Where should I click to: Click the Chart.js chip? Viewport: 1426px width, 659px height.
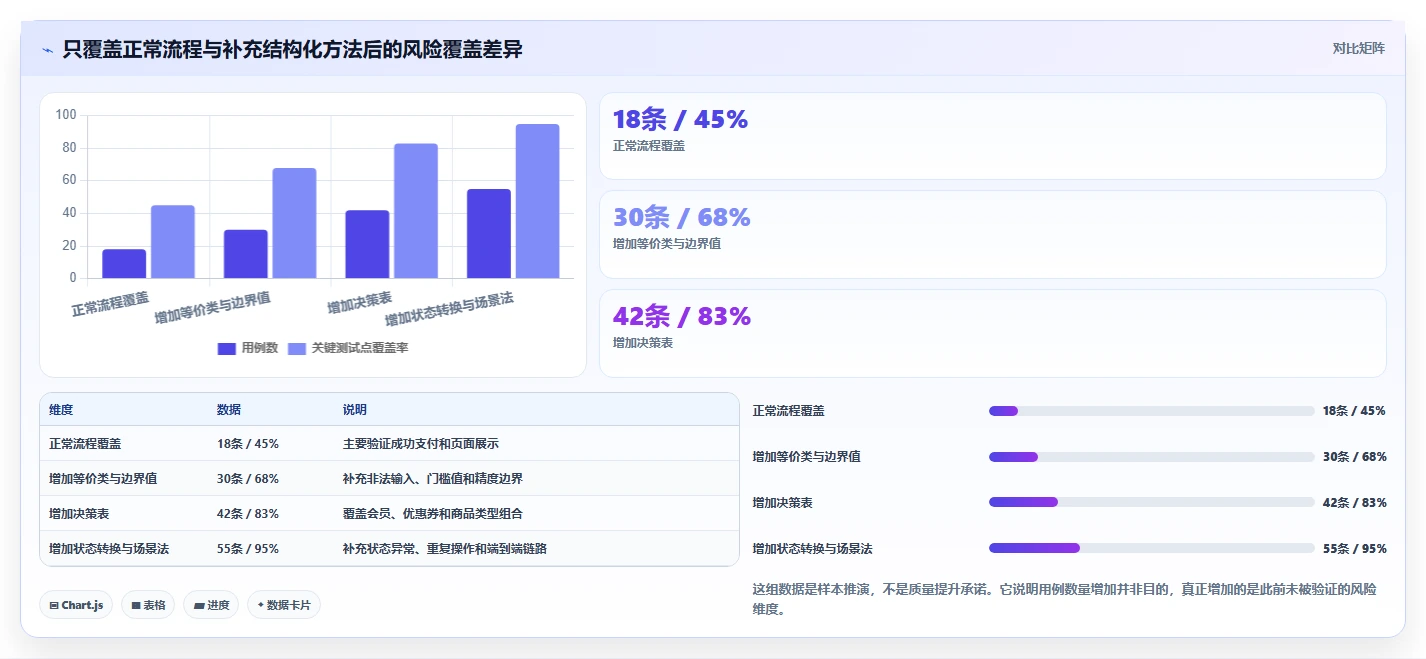(x=76, y=605)
